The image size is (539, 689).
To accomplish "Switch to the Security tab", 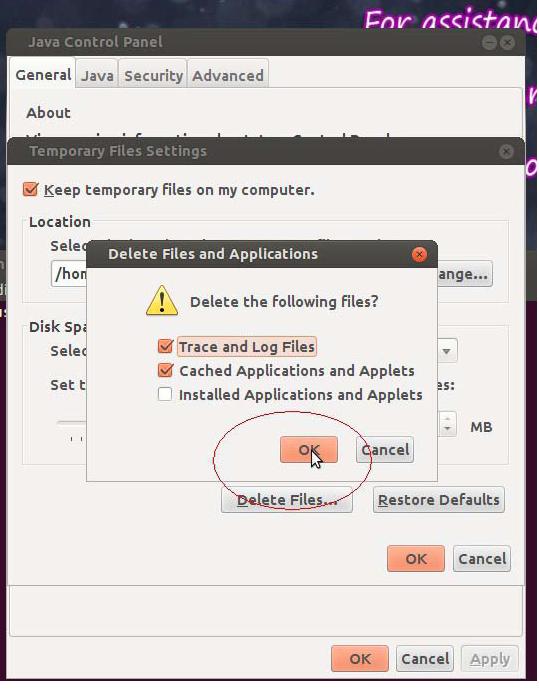I will point(153,76).
